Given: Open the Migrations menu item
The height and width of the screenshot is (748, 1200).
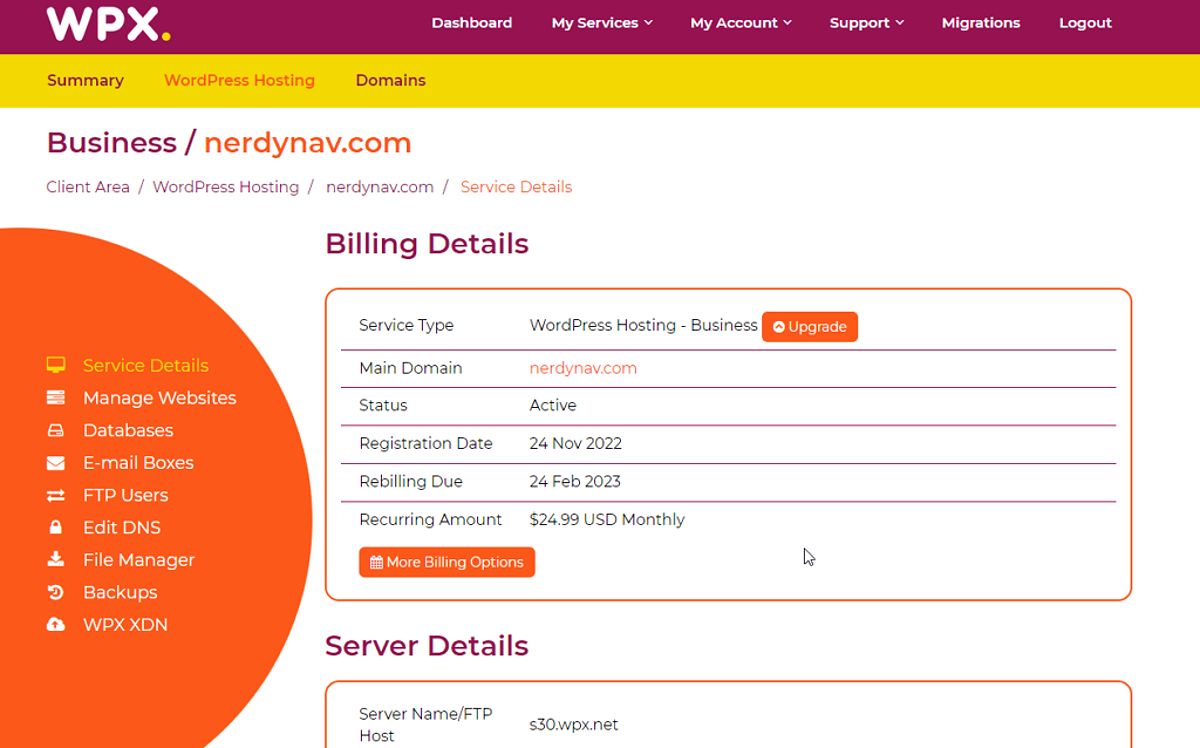Looking at the screenshot, I should (980, 23).
